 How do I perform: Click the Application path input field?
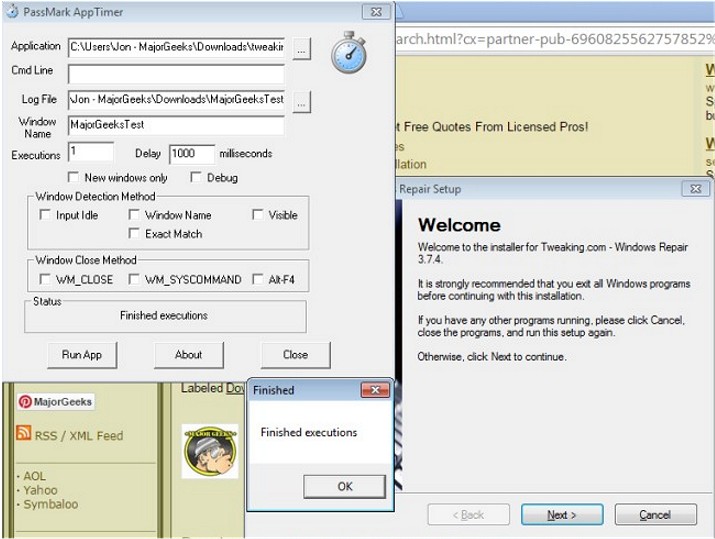(176, 47)
